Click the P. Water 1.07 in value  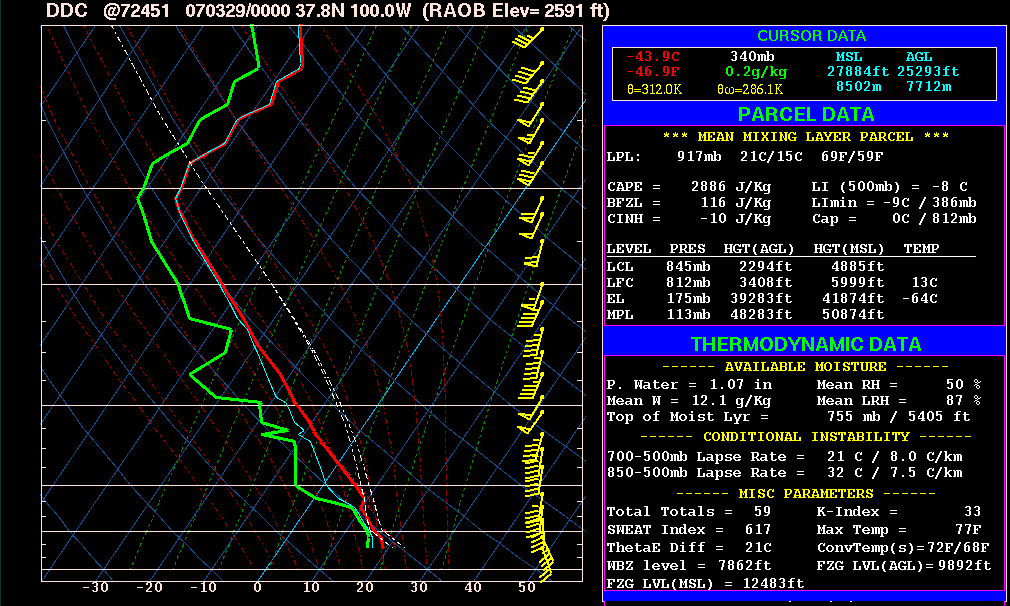(x=741, y=384)
